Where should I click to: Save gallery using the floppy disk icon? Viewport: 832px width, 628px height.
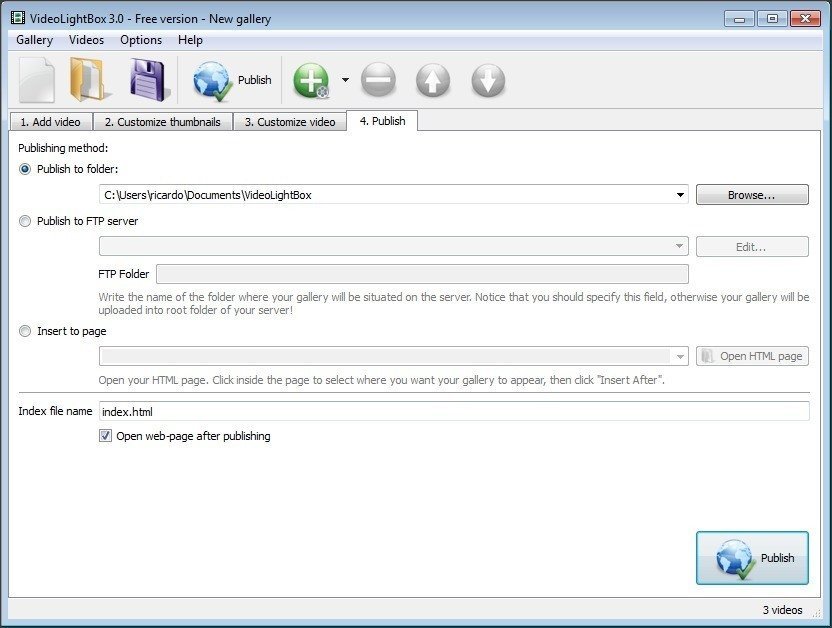click(x=149, y=80)
